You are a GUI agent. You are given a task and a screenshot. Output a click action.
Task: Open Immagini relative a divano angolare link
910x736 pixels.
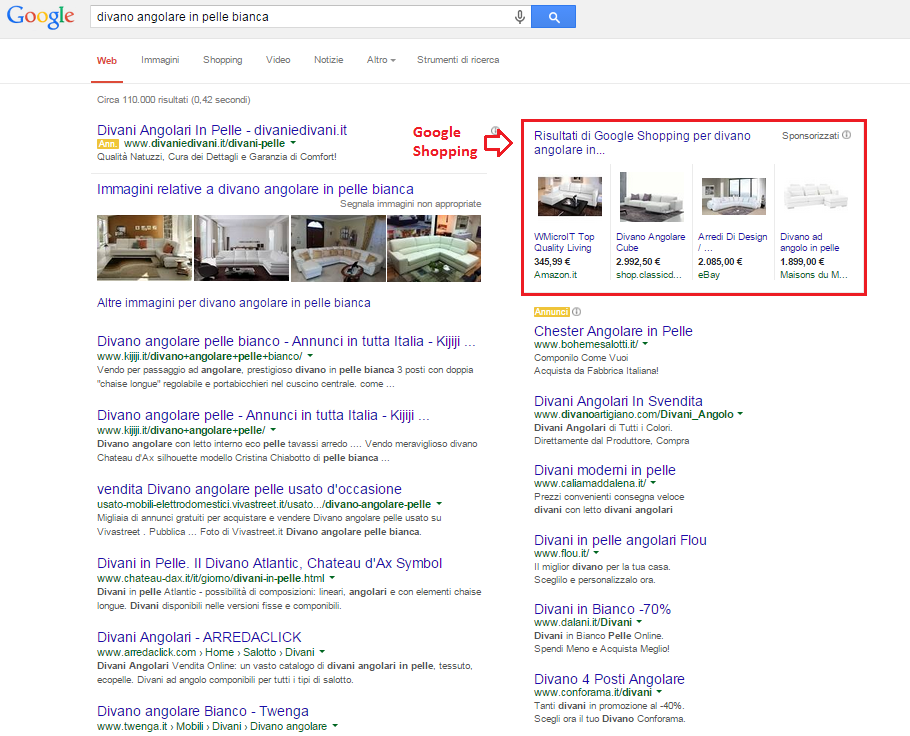(255, 189)
